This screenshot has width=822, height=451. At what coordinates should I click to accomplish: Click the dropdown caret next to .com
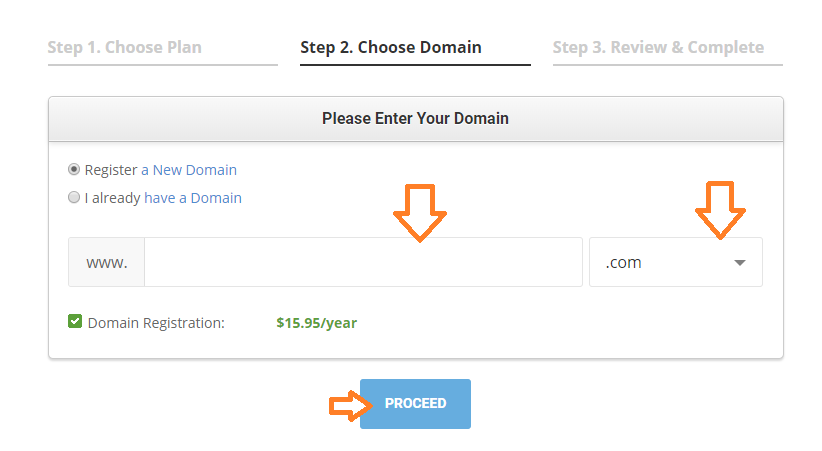[740, 263]
